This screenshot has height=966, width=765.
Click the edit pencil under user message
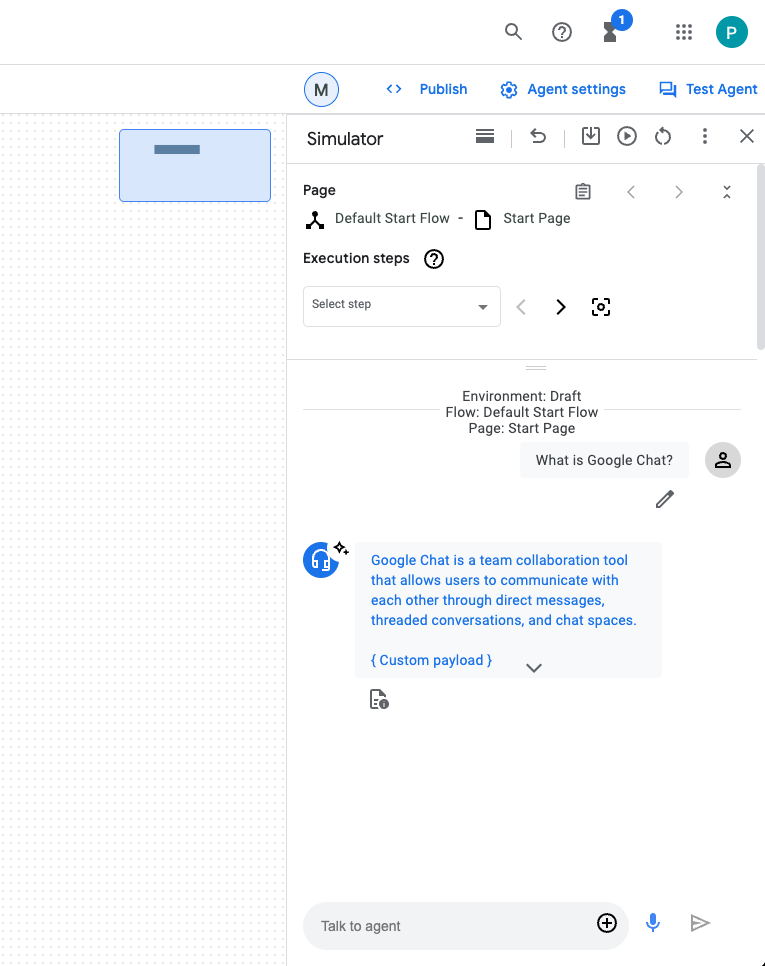pos(665,499)
